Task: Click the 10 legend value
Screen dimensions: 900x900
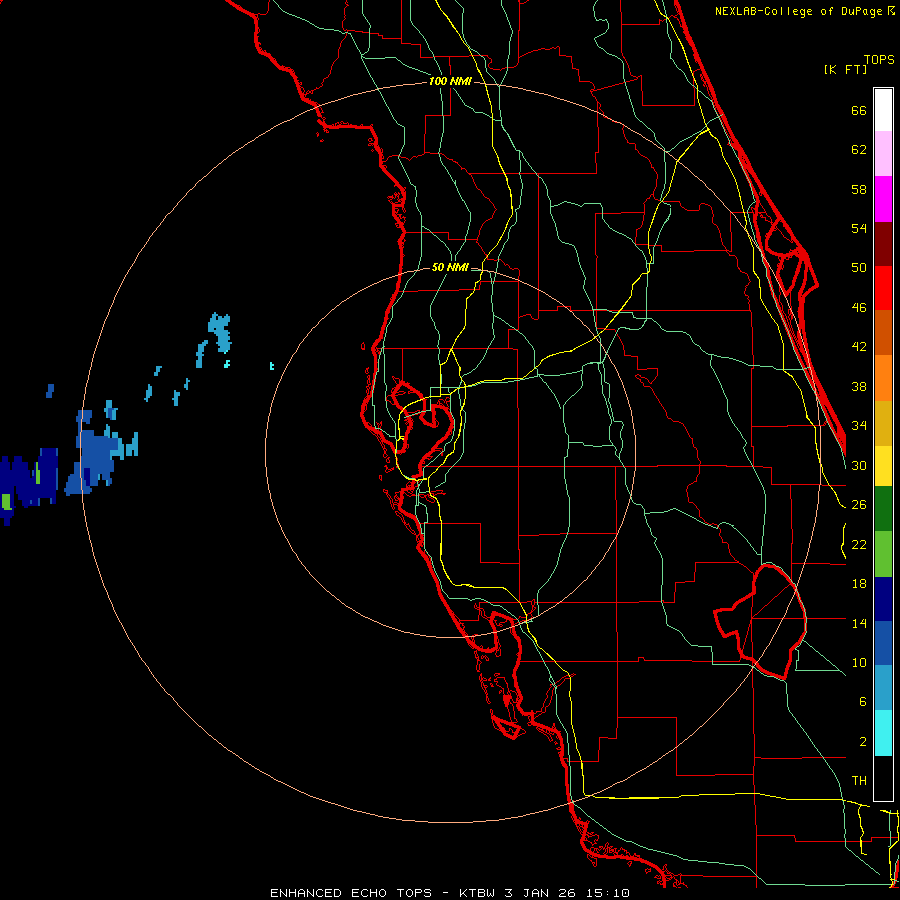Action: click(859, 662)
